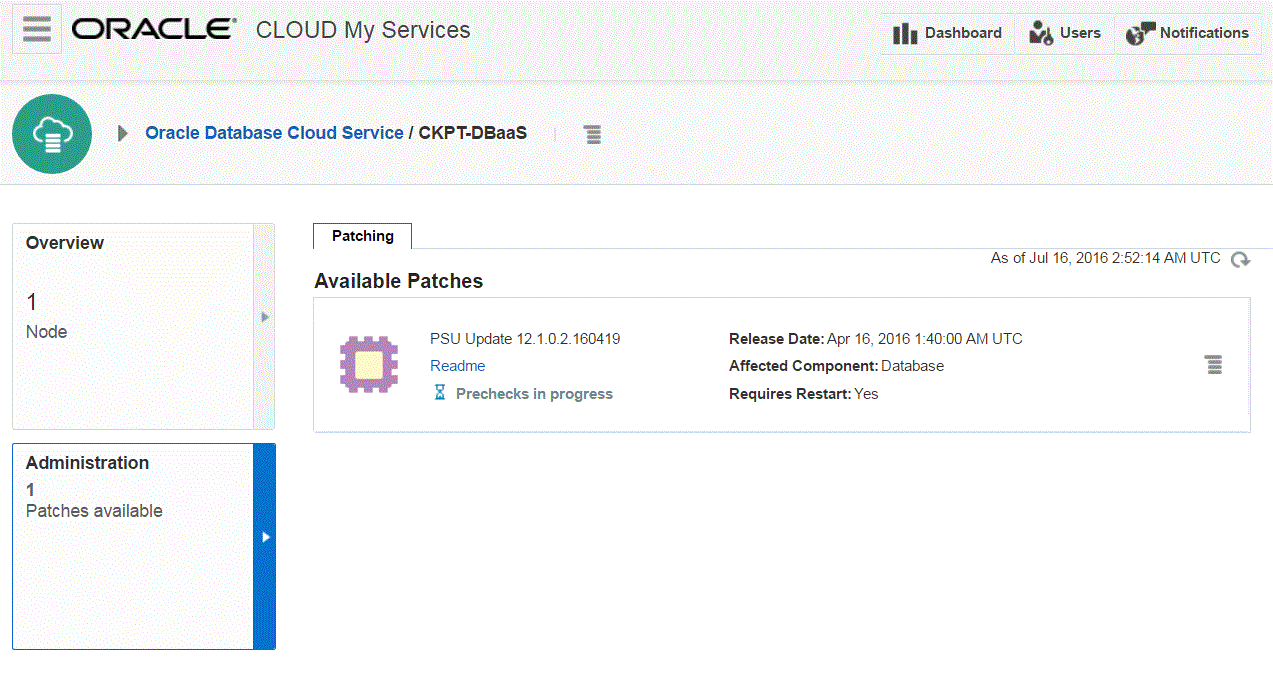Refresh the patches list

1240,259
